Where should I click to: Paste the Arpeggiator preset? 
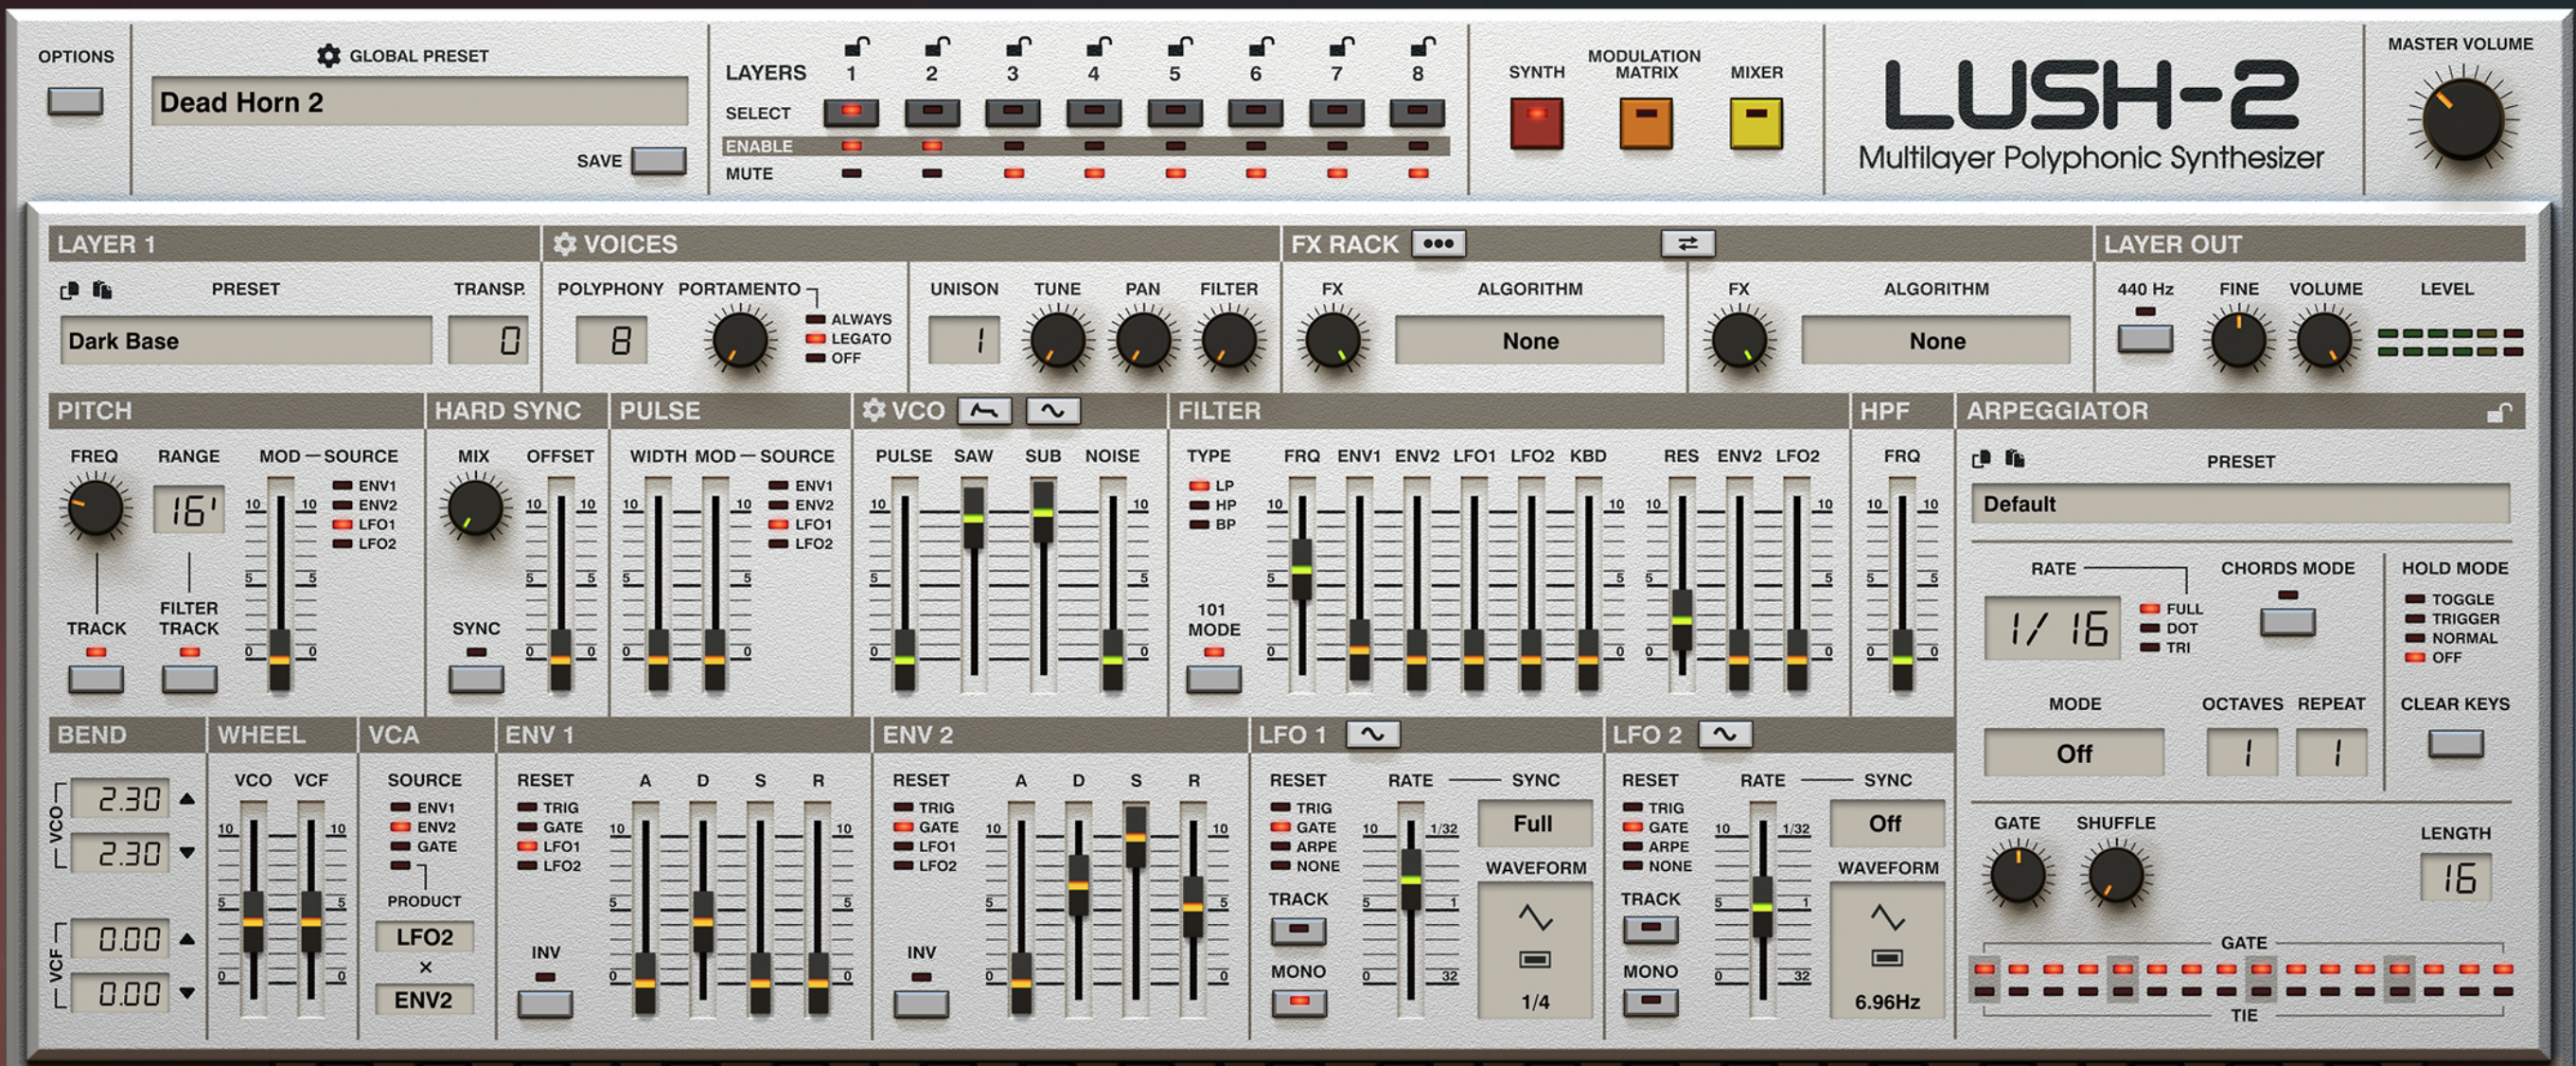click(2014, 459)
